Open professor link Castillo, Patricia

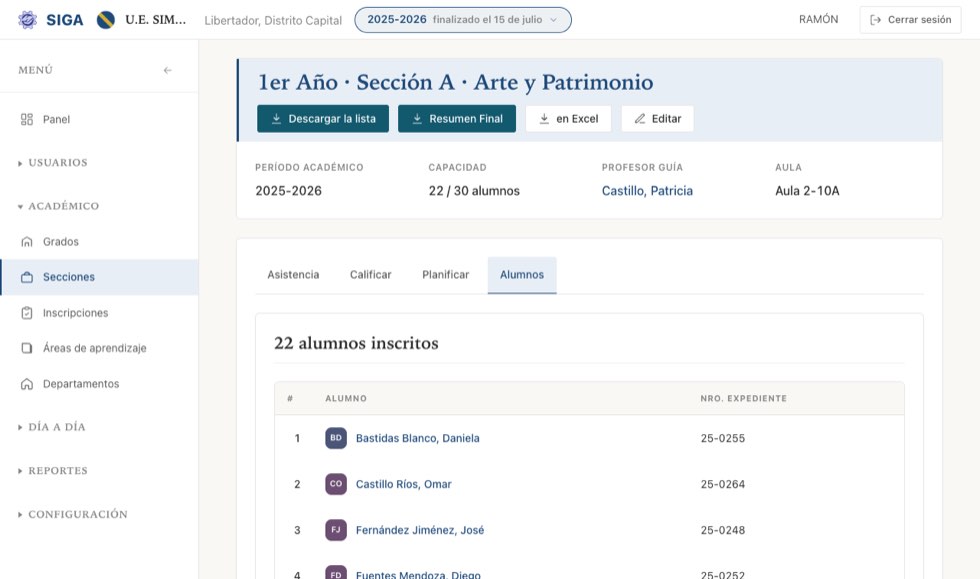(x=647, y=191)
